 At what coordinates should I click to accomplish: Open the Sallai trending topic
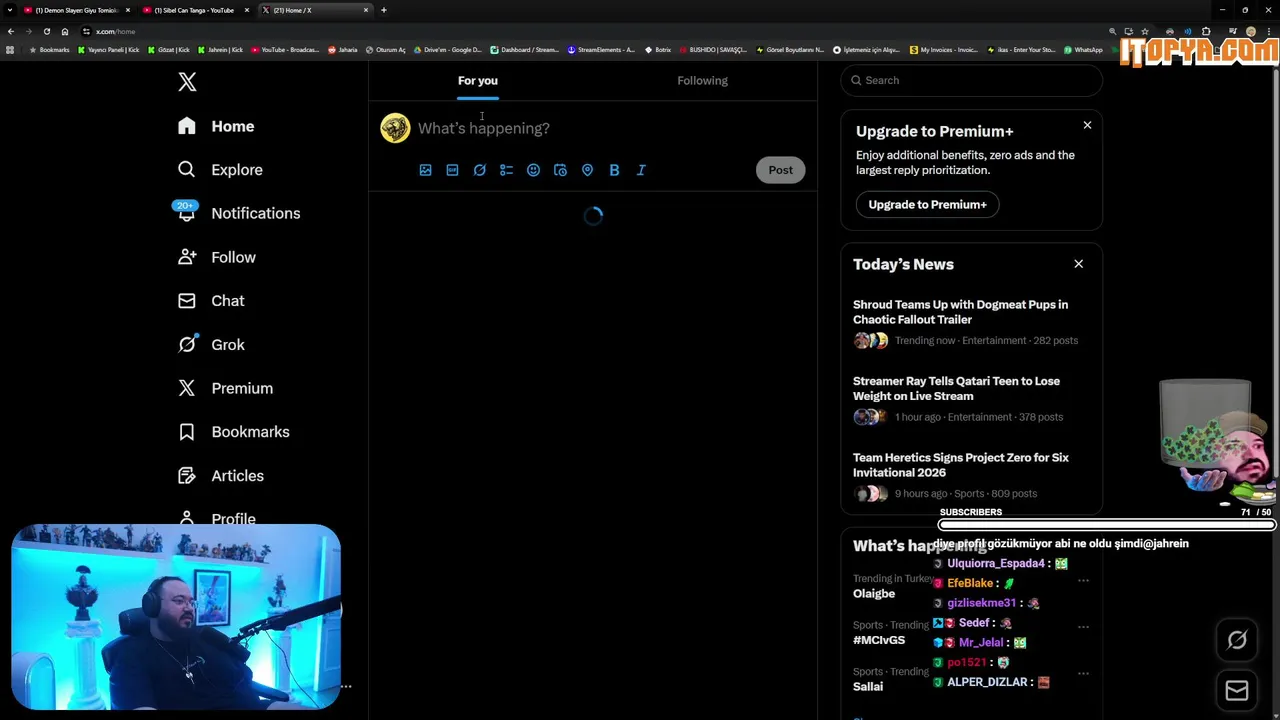click(868, 687)
